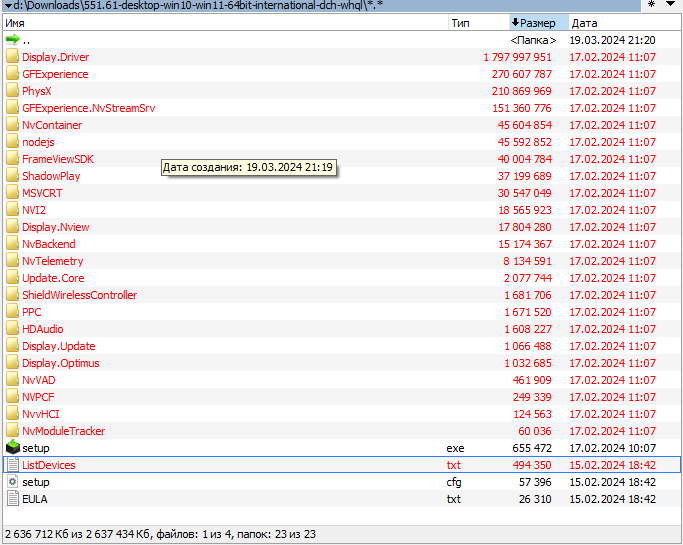Click the MSVCRT folder icon
The image size is (683, 545).
(x=13, y=193)
